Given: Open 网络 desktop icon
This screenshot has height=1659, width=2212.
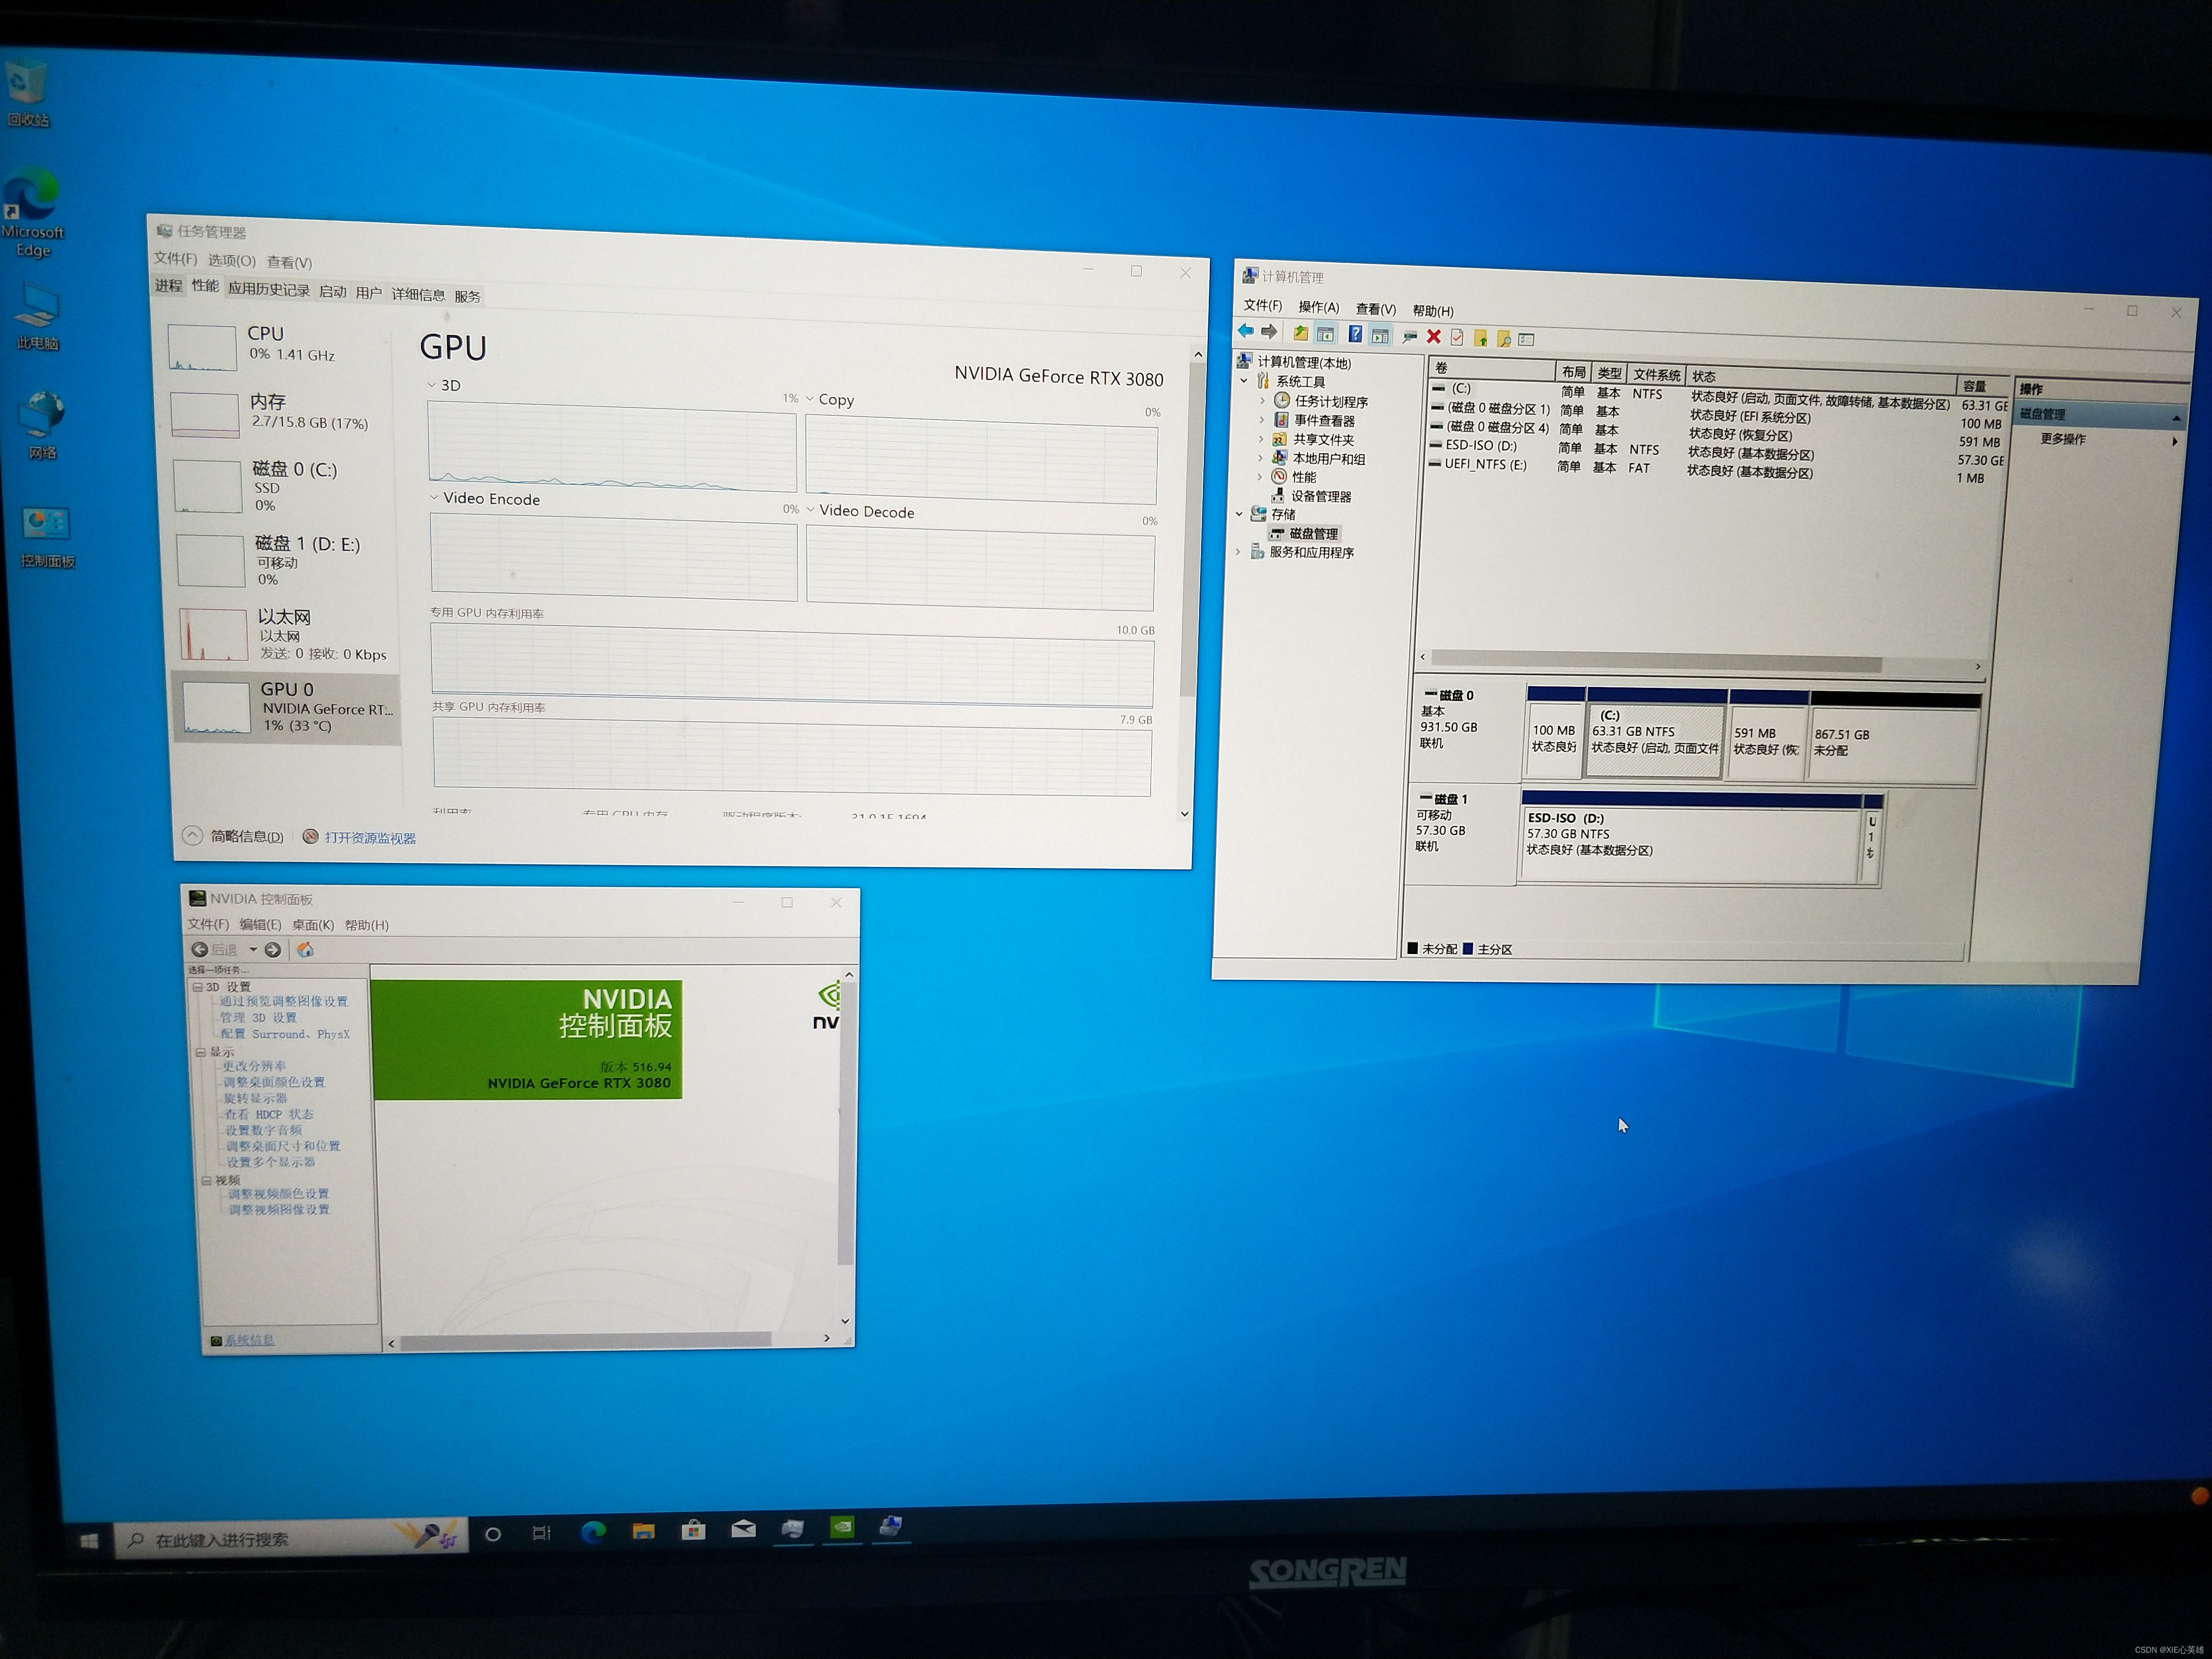Looking at the screenshot, I should point(42,425).
